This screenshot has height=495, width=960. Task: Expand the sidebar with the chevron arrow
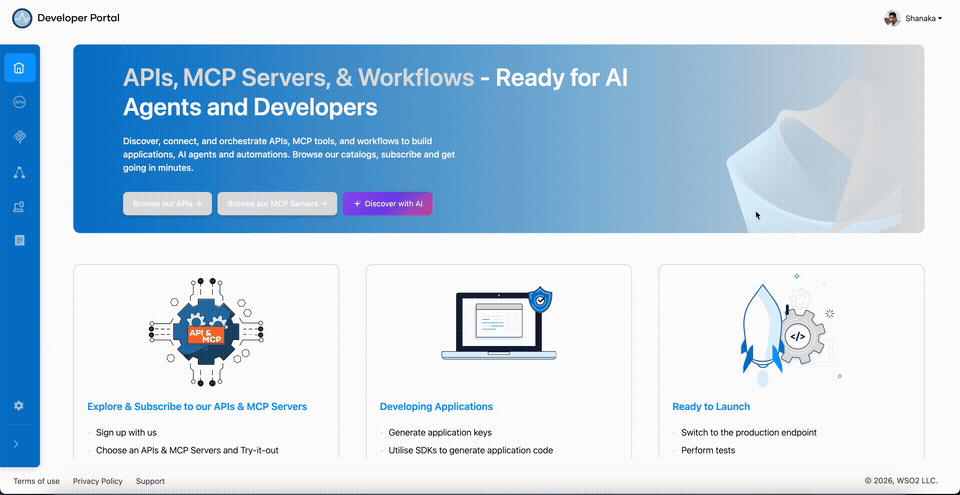tap(17, 444)
